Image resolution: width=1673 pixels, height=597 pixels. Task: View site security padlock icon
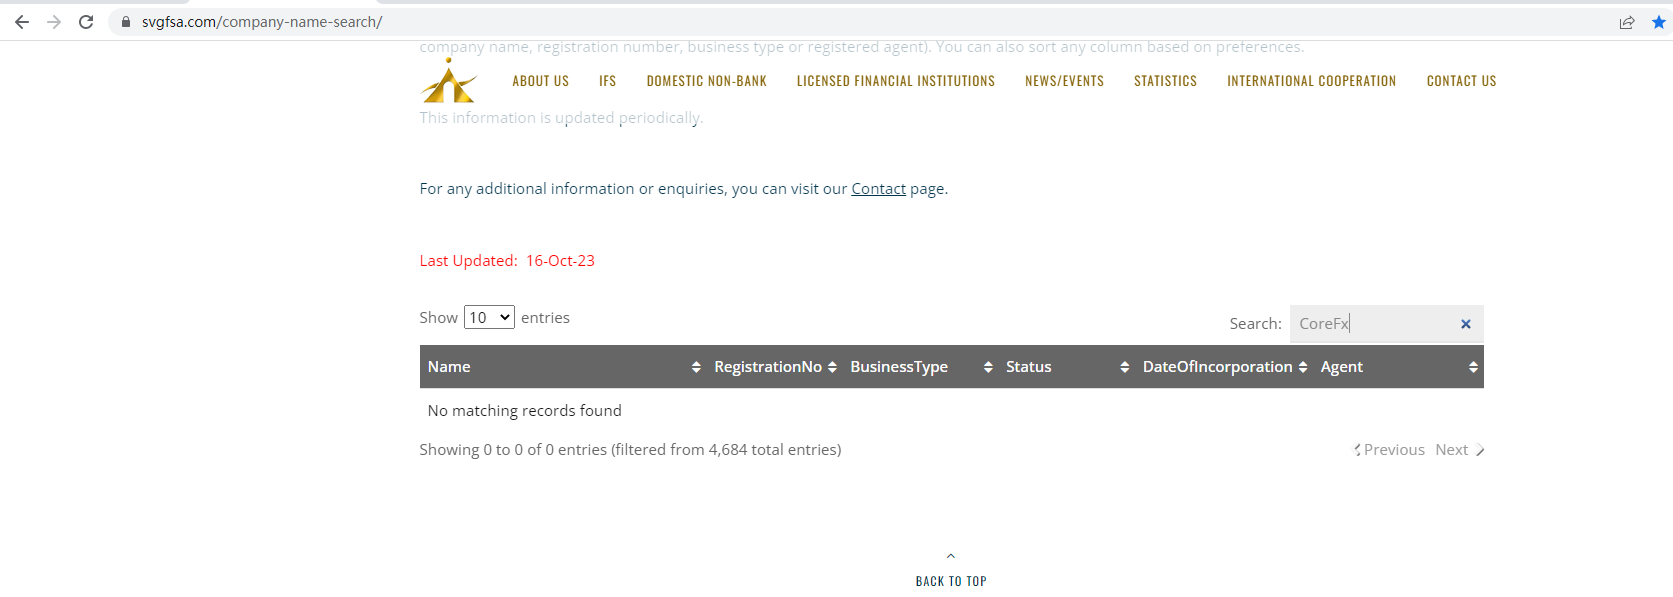click(126, 22)
